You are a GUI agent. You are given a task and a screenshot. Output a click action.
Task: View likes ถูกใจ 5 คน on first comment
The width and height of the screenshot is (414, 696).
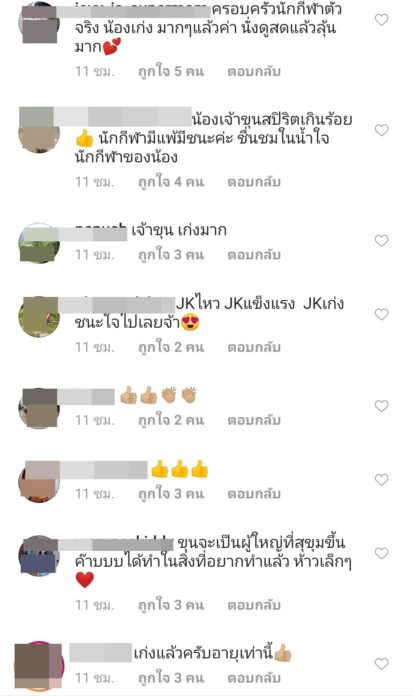point(171,71)
